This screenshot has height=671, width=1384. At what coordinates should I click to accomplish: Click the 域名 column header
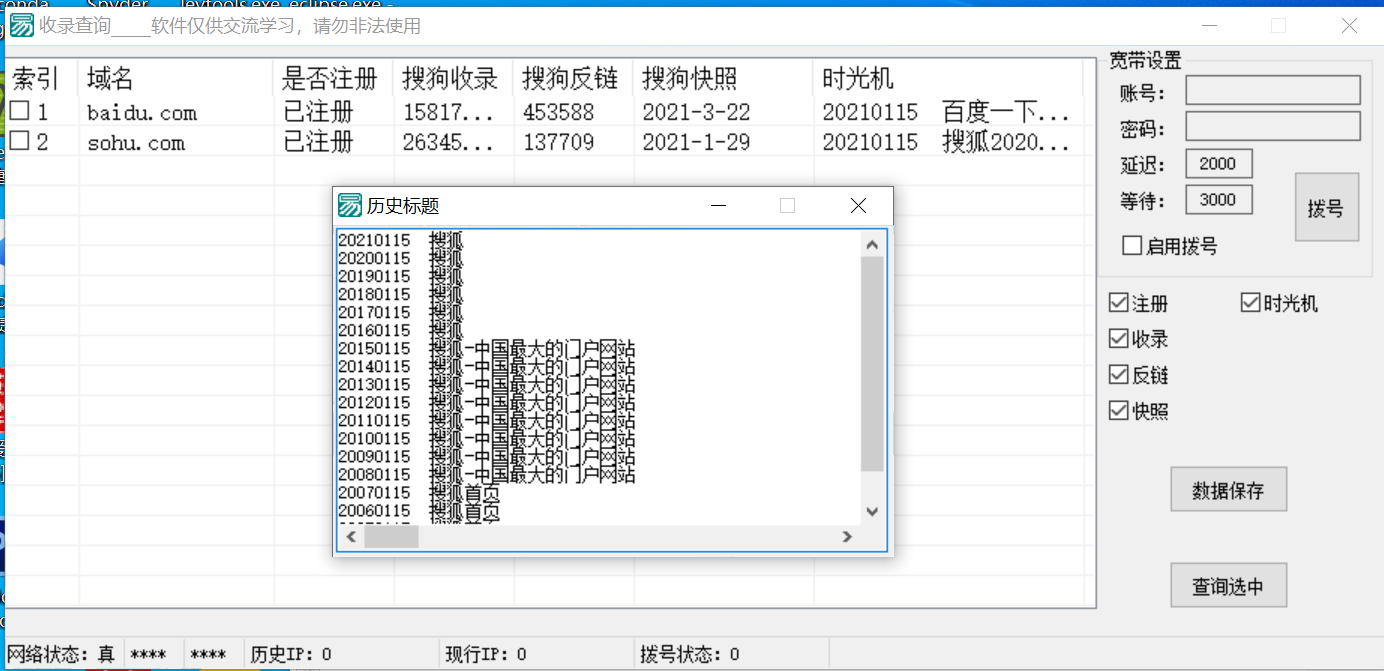pos(176,77)
